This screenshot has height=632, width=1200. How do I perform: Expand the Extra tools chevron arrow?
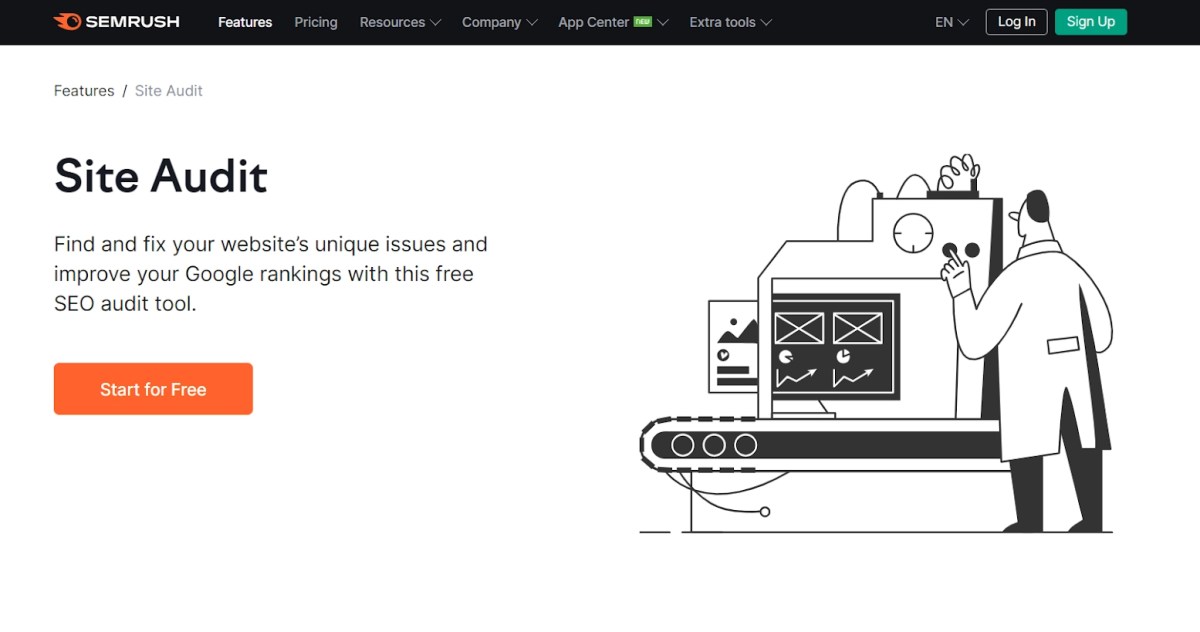[x=766, y=22]
